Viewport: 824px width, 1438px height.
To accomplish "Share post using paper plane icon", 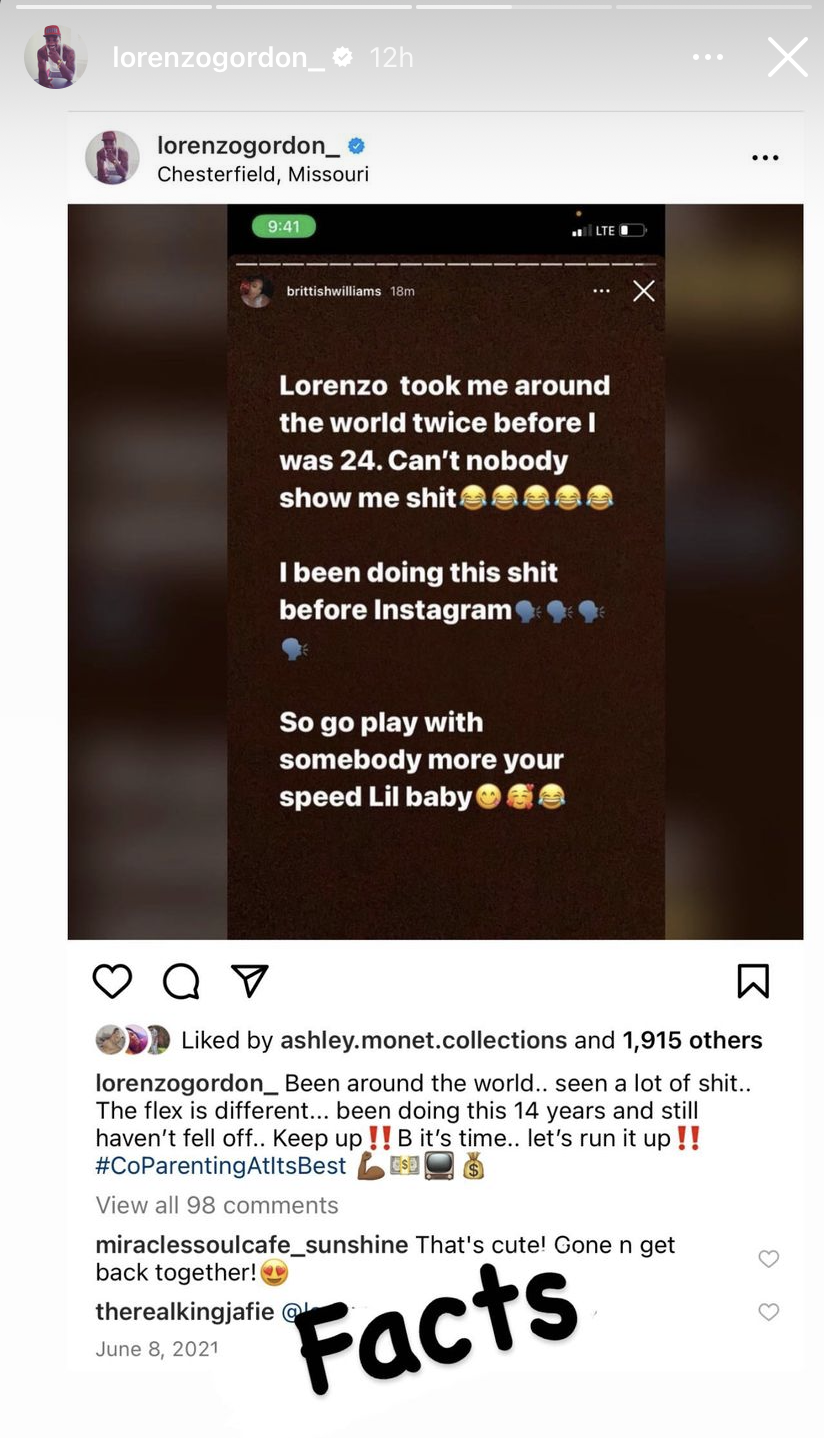I will [249, 981].
